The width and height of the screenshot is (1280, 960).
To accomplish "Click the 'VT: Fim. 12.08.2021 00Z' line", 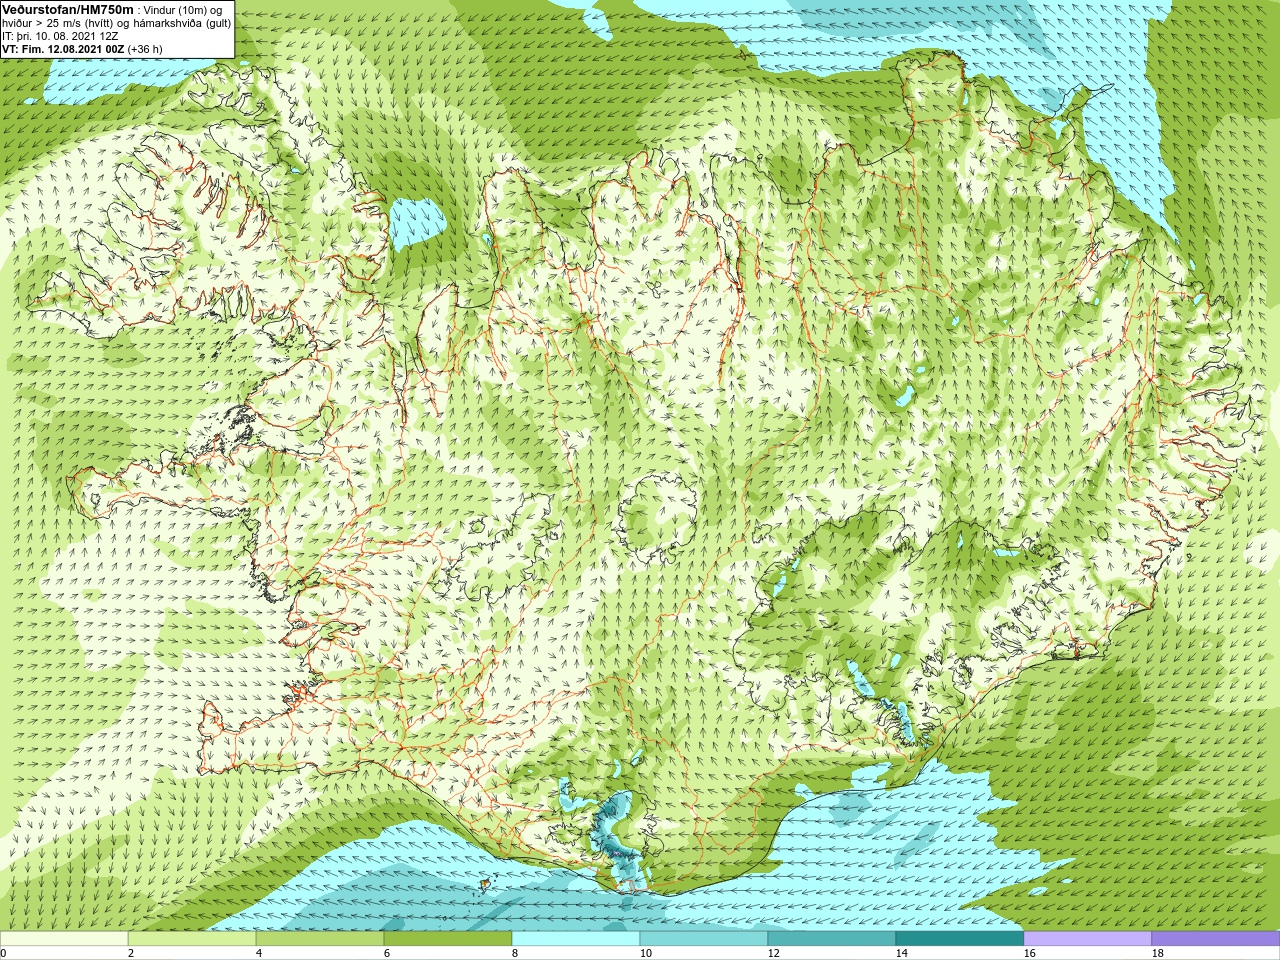I will (x=62, y=48).
